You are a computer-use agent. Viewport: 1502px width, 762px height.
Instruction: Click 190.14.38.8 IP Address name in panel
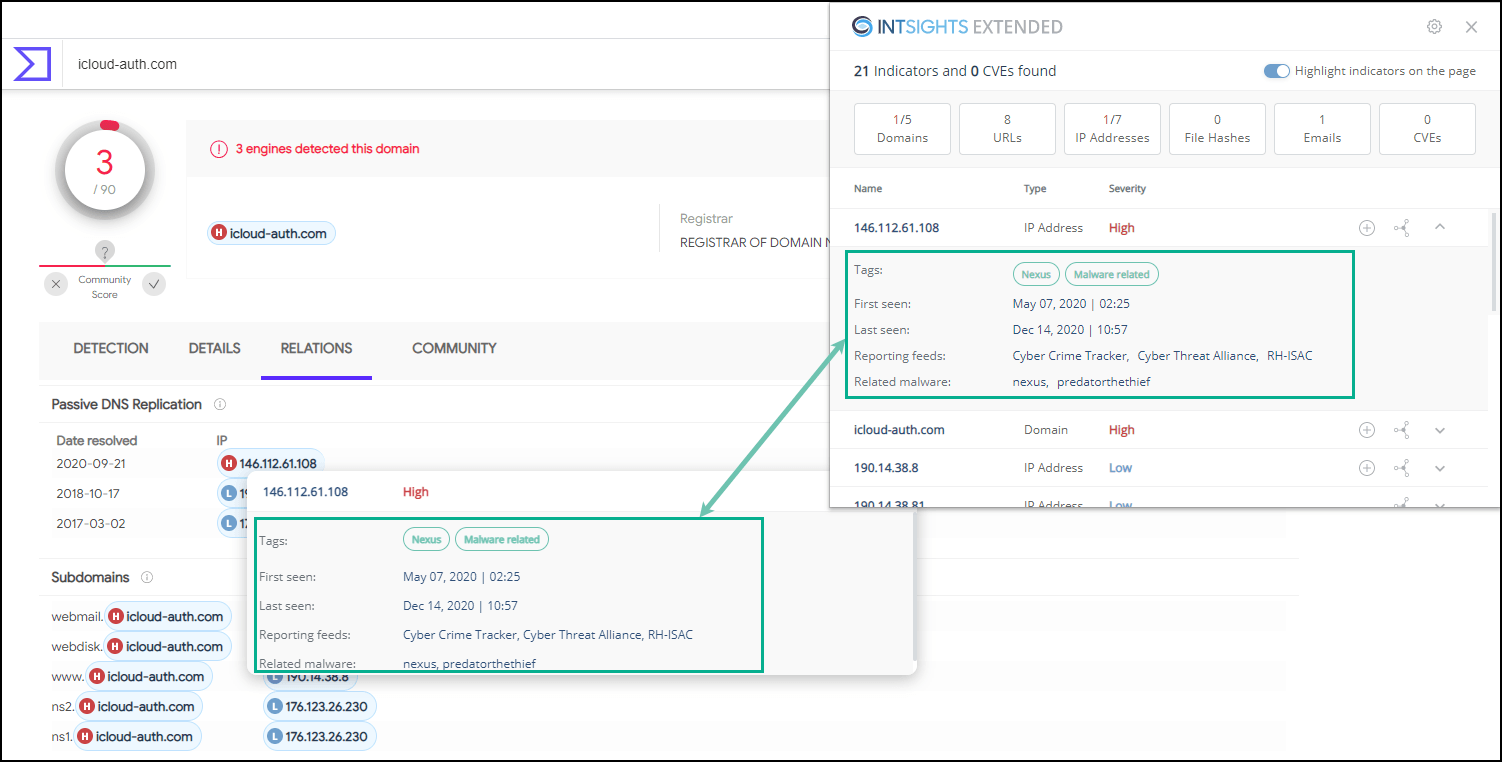pos(886,468)
